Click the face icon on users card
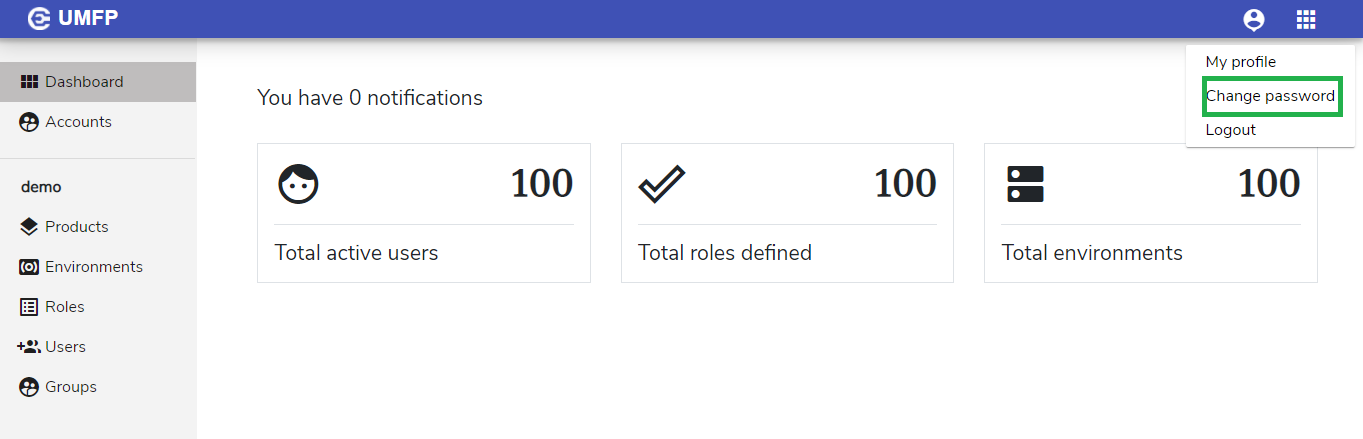 point(298,185)
